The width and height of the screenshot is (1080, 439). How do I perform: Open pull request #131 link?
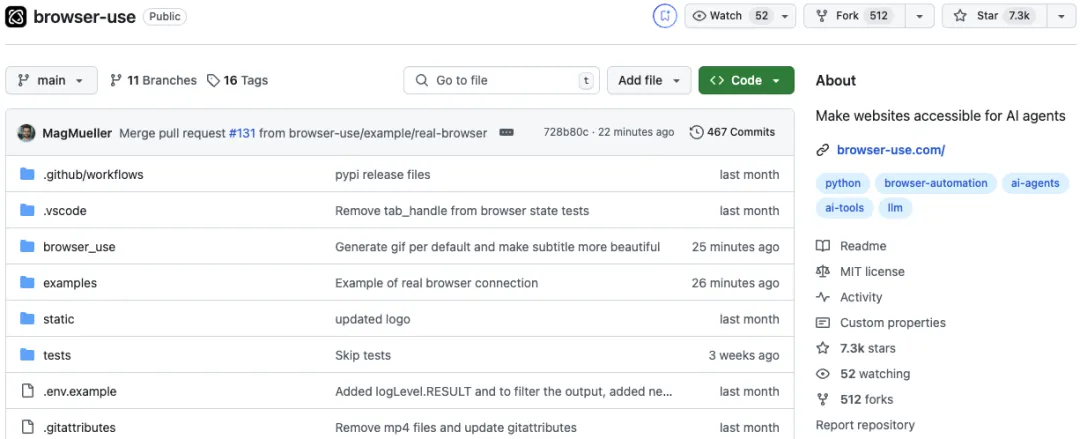click(x=242, y=133)
